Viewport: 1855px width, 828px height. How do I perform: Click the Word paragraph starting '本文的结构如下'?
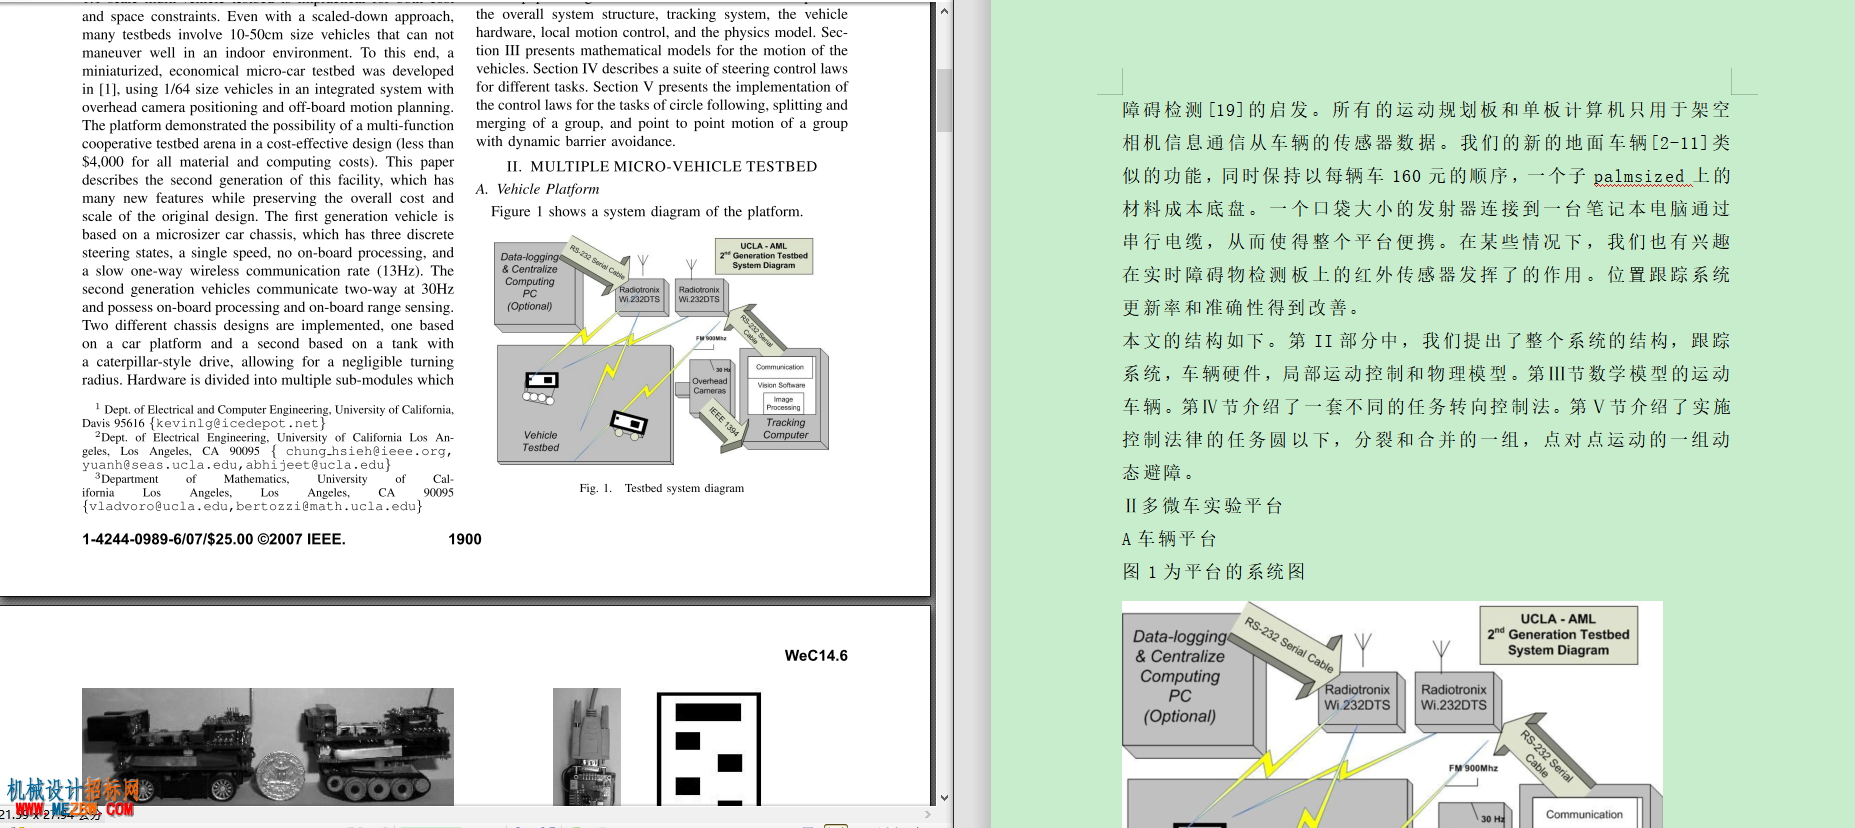click(1426, 407)
